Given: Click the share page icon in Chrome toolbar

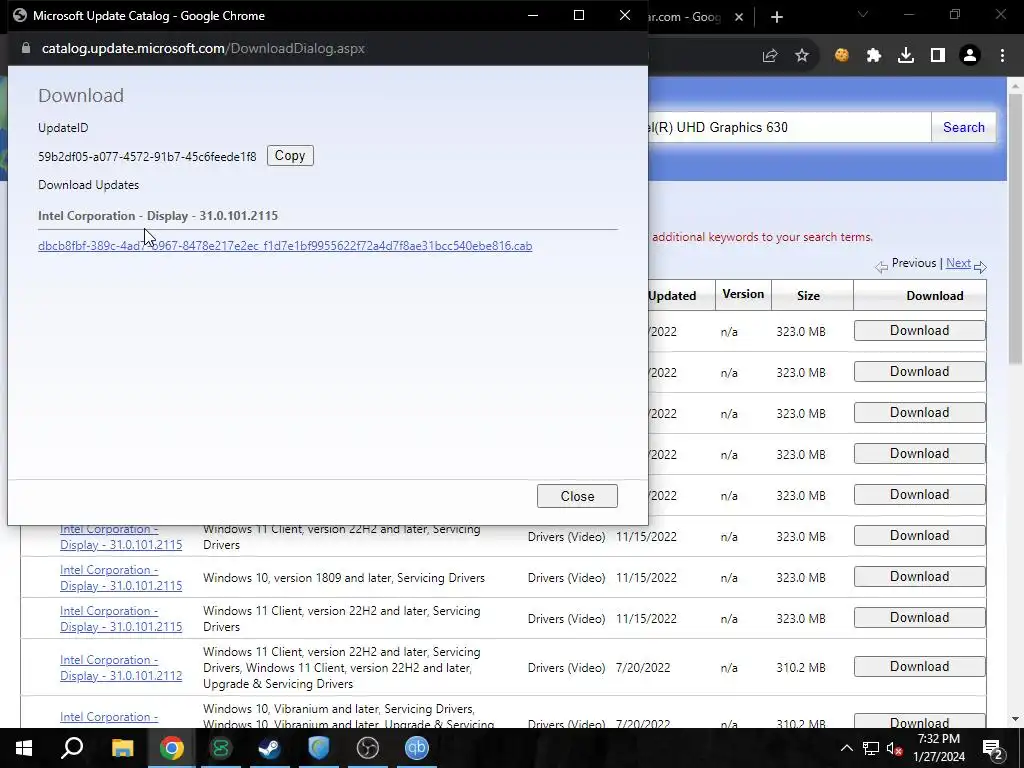Looking at the screenshot, I should (x=770, y=56).
